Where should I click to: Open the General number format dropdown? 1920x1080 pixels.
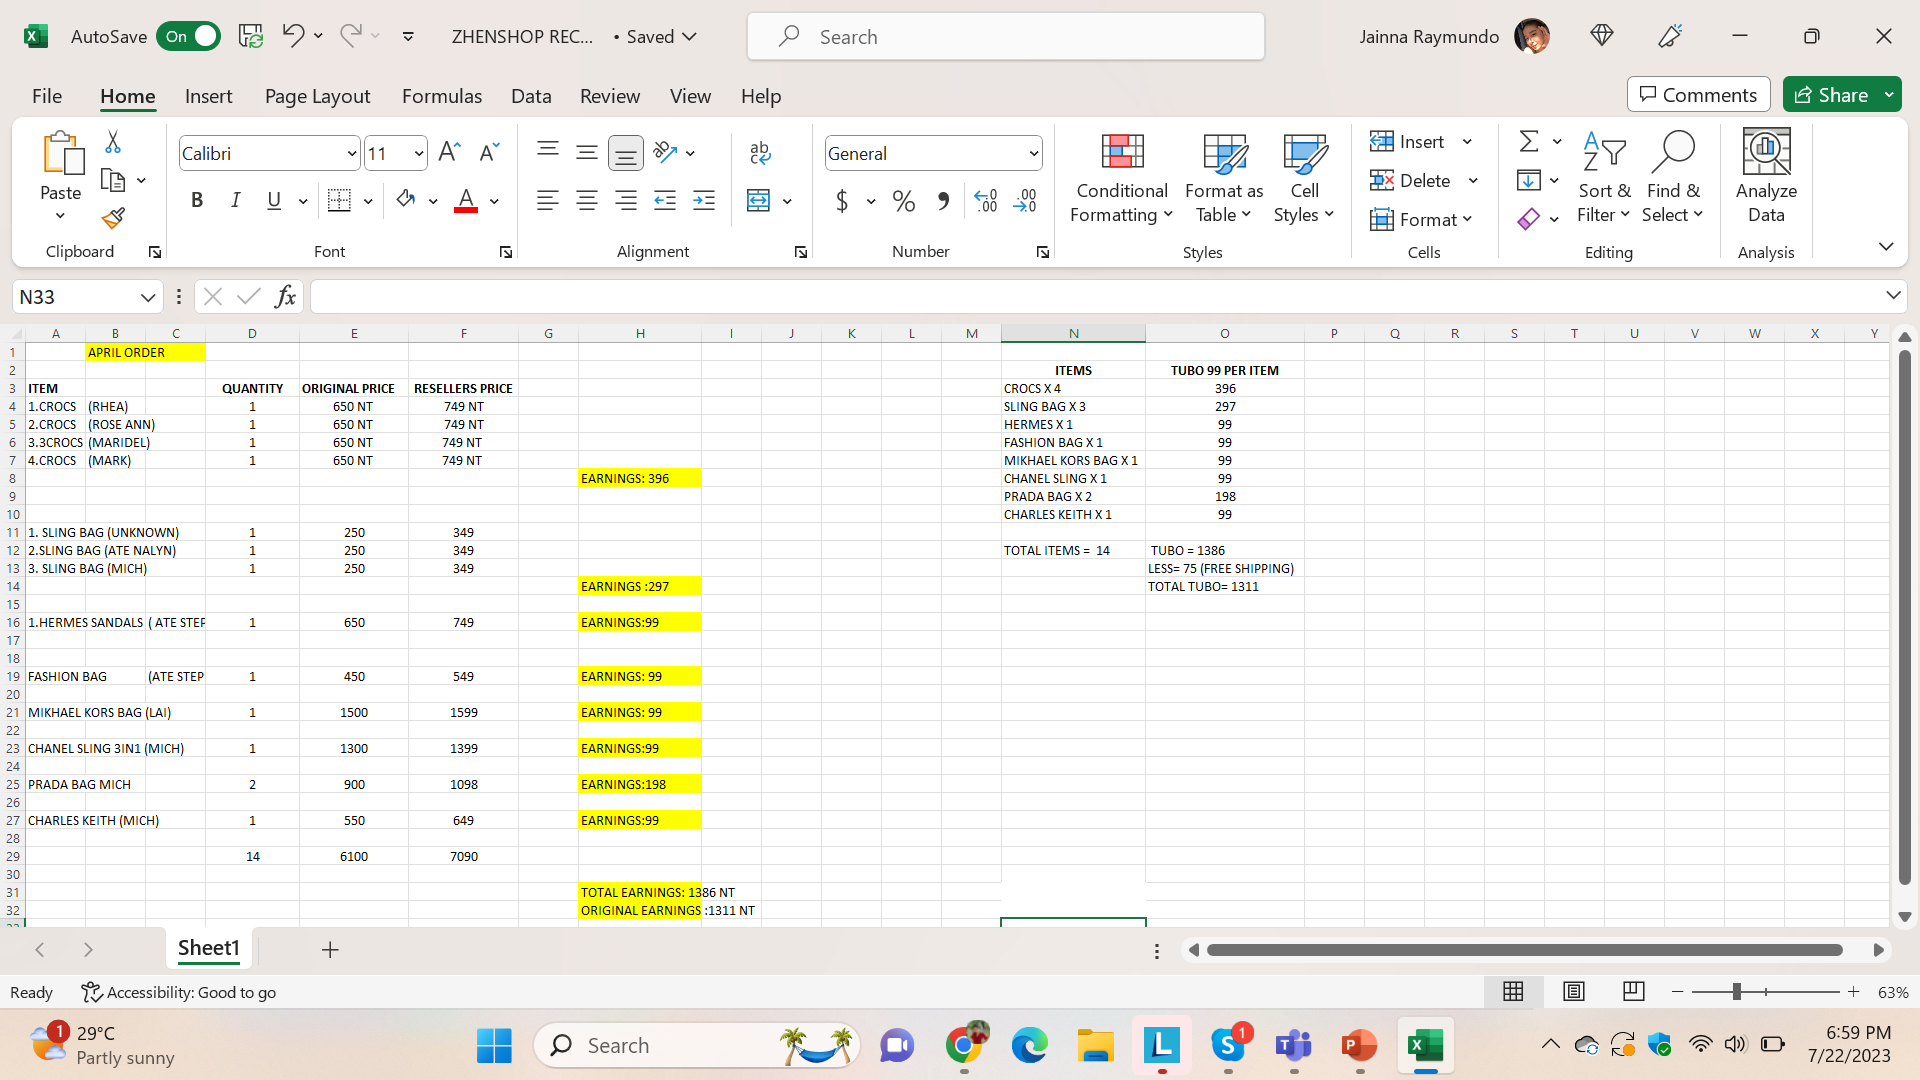1033,153
